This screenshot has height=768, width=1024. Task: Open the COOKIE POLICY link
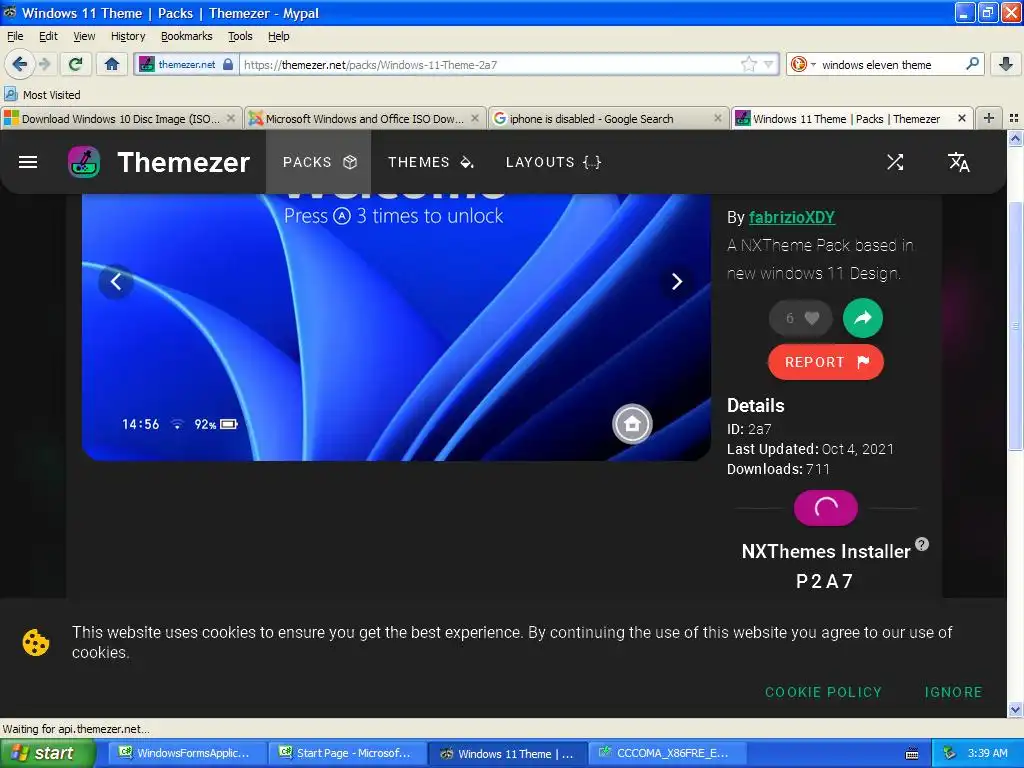pos(824,692)
